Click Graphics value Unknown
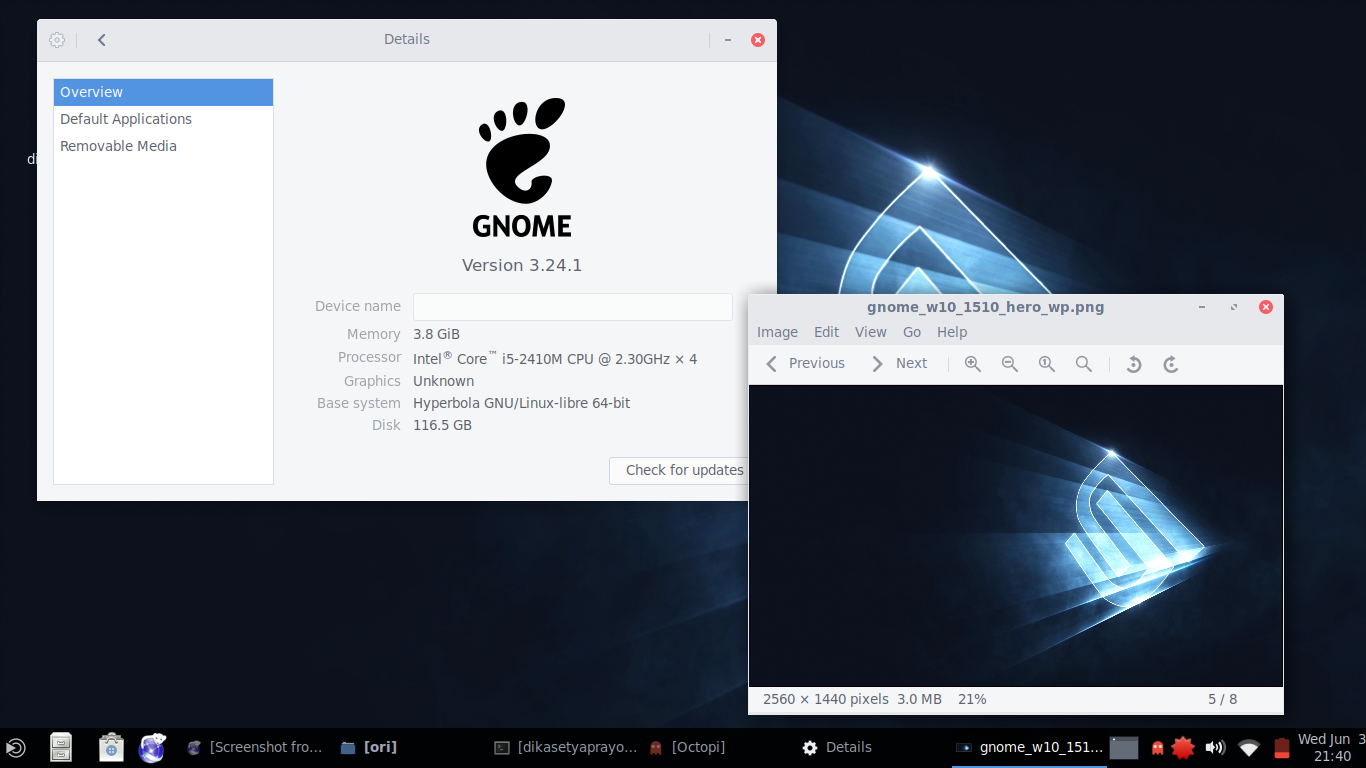The height and width of the screenshot is (768, 1366). (x=443, y=381)
